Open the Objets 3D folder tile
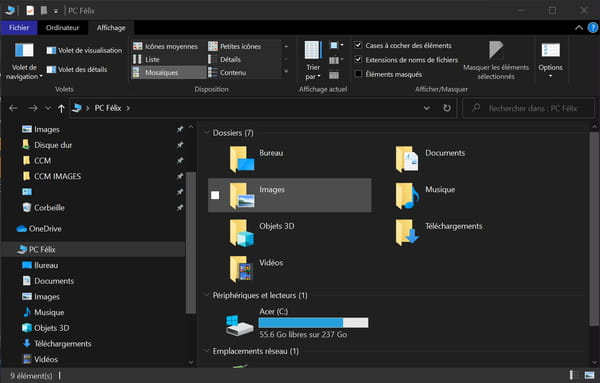The height and width of the screenshot is (383, 600). point(289,232)
